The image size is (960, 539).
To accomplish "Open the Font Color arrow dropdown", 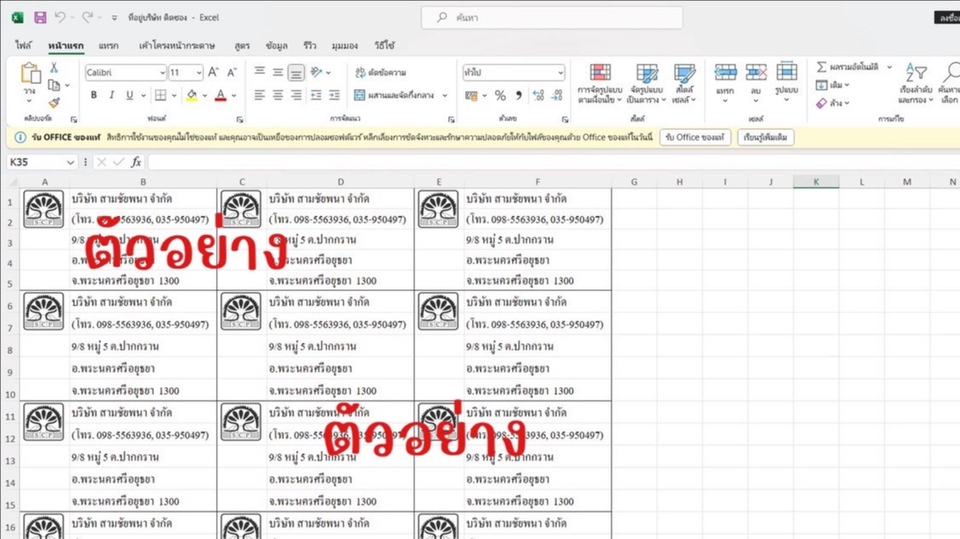I will (234, 96).
